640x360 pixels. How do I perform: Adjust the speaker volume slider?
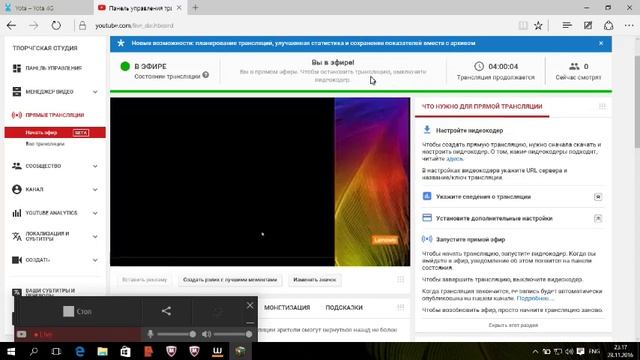tap(233, 334)
